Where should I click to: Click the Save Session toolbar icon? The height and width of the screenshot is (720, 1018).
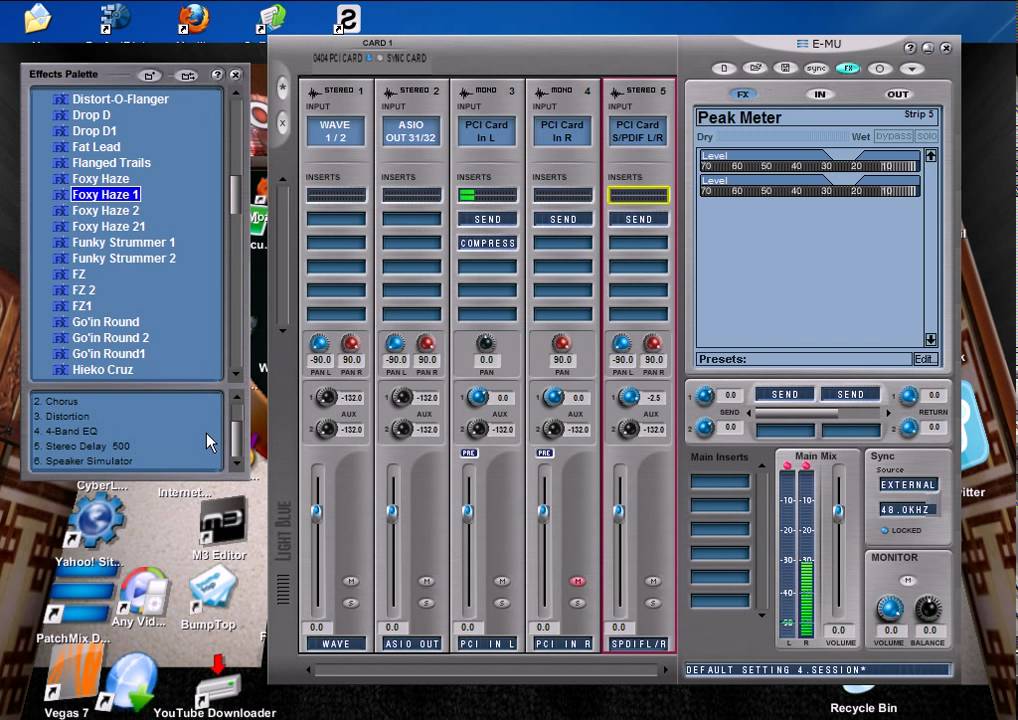point(785,68)
